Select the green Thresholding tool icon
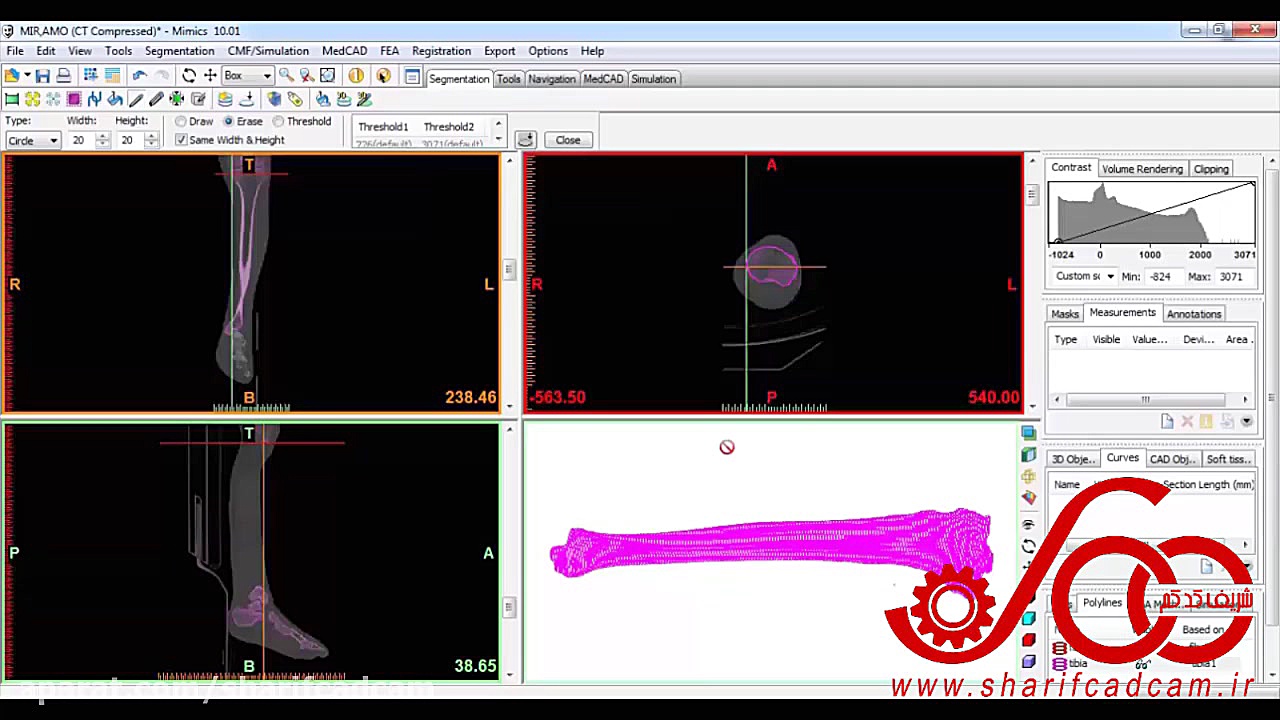 (12, 99)
